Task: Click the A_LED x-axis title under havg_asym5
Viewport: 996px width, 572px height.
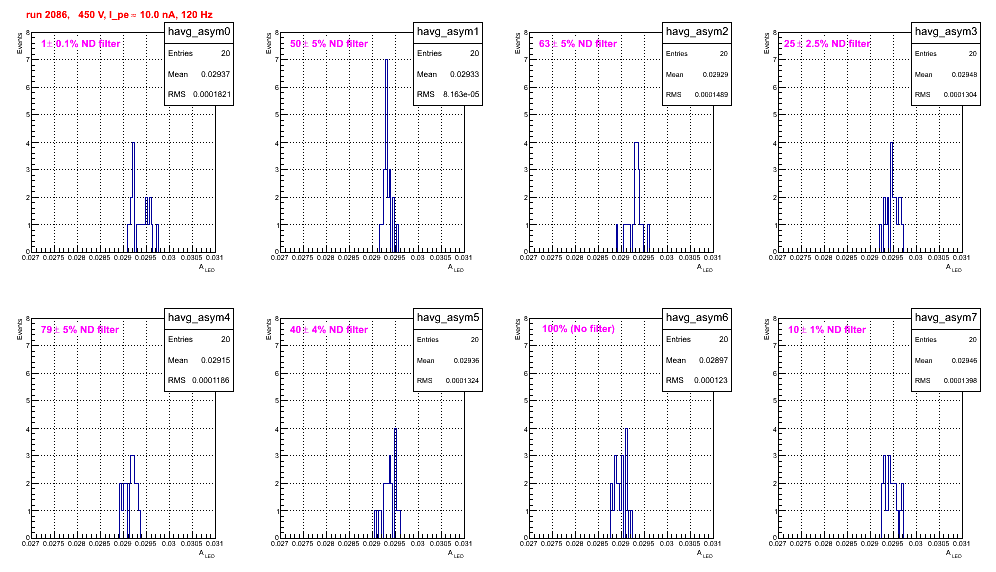Action: (x=456, y=555)
